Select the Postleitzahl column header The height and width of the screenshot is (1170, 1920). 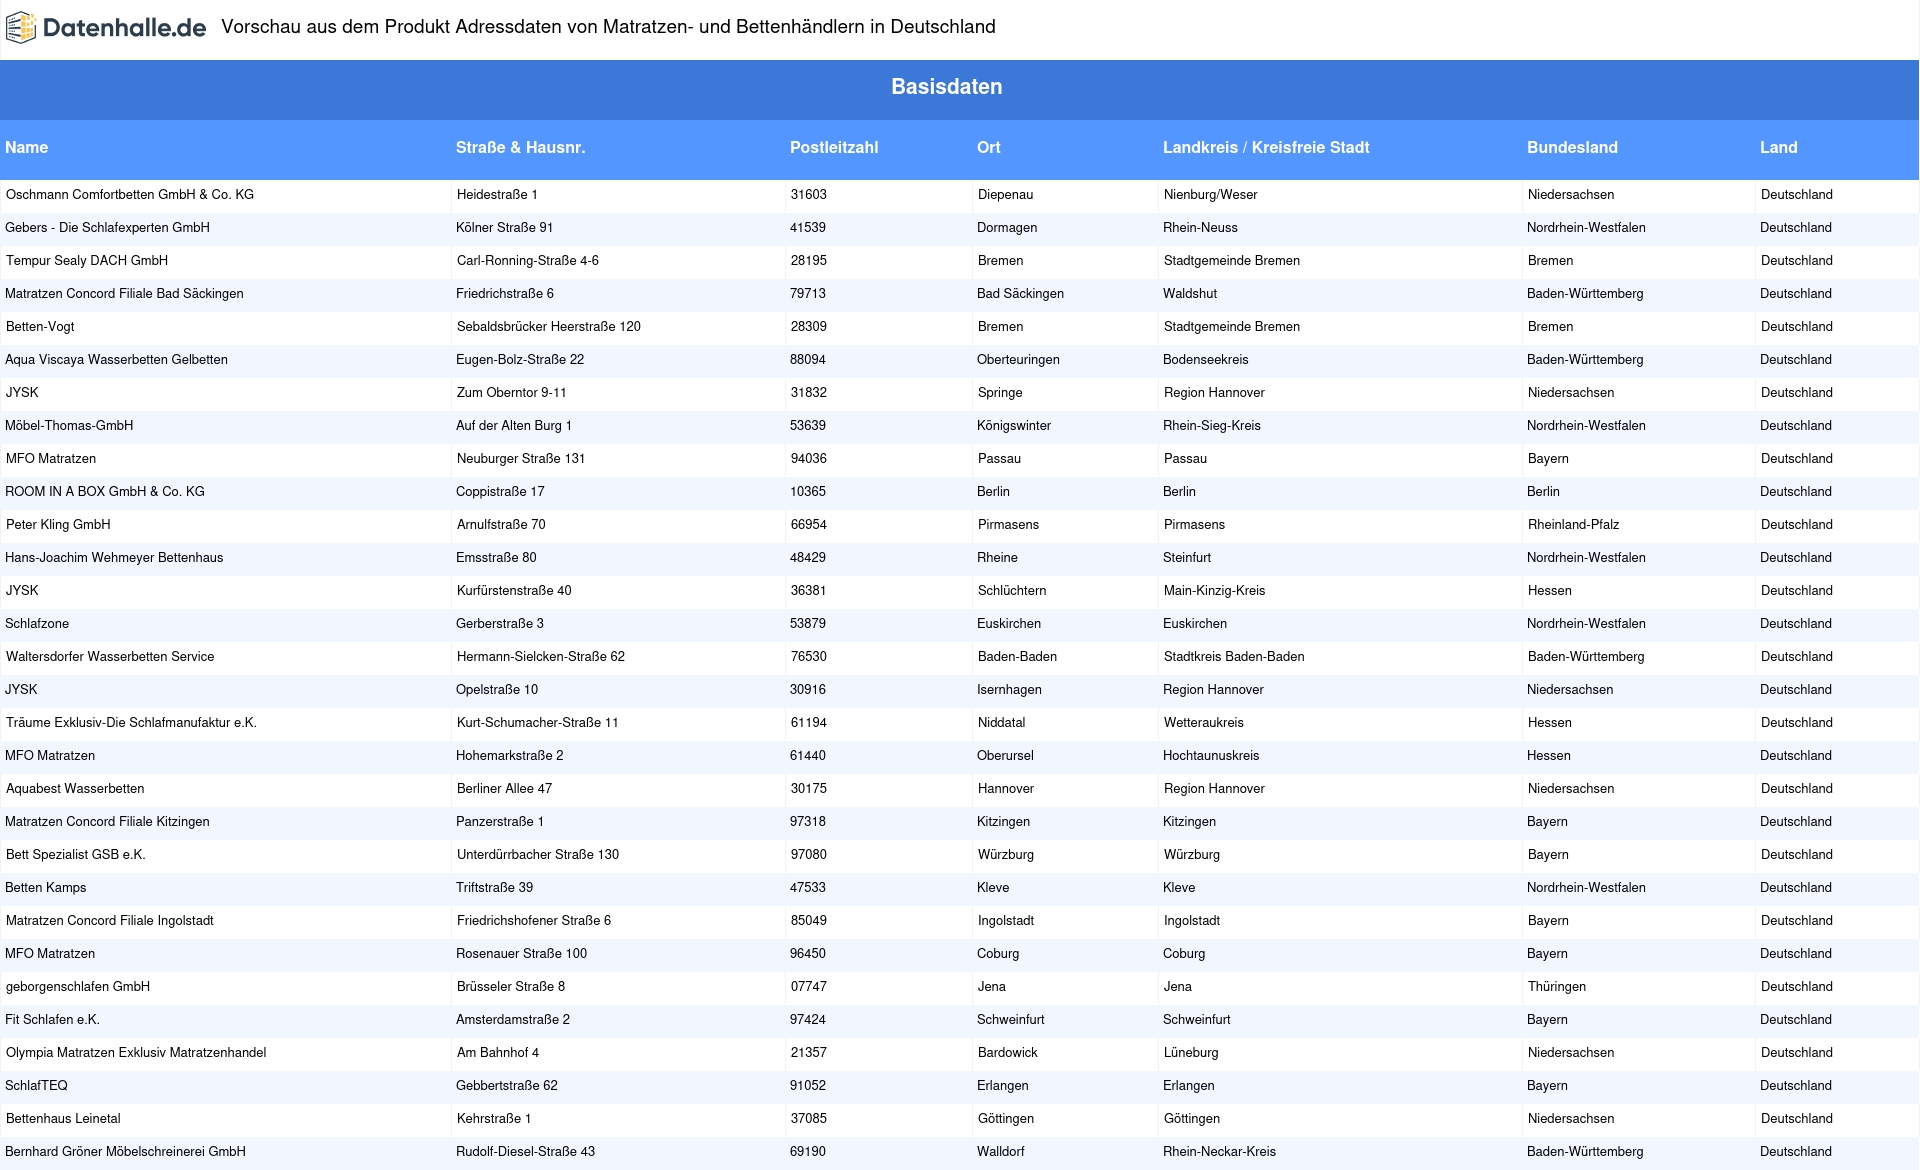[x=834, y=148]
